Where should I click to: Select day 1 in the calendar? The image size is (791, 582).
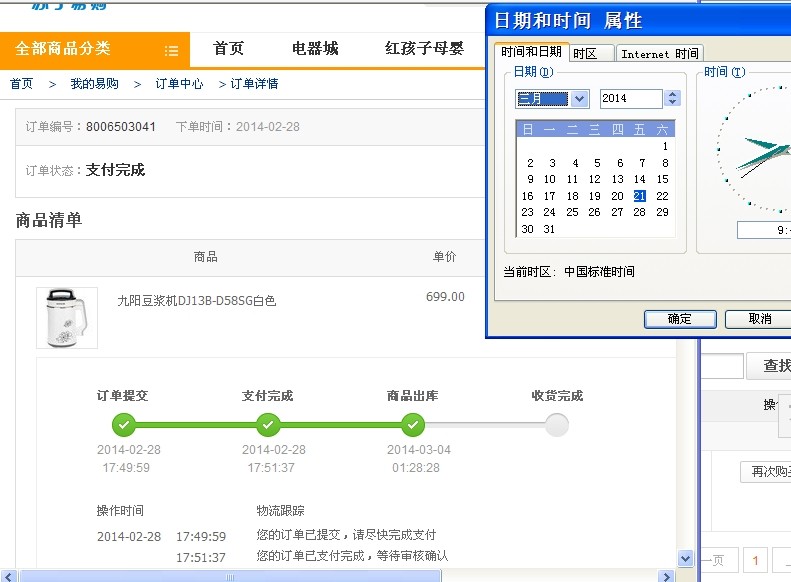[665, 146]
